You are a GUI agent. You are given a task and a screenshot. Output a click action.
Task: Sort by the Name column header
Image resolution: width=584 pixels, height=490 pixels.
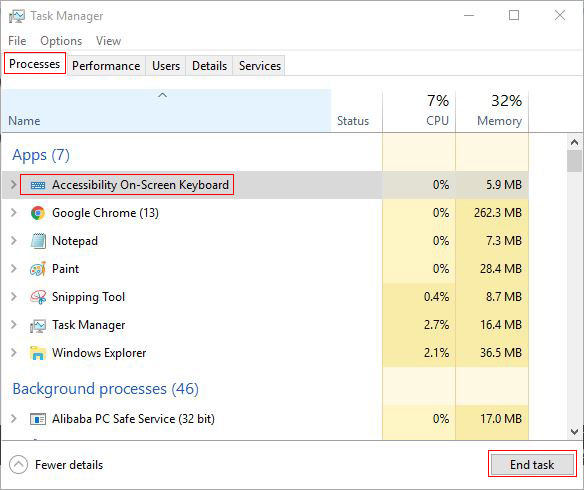tap(166, 111)
